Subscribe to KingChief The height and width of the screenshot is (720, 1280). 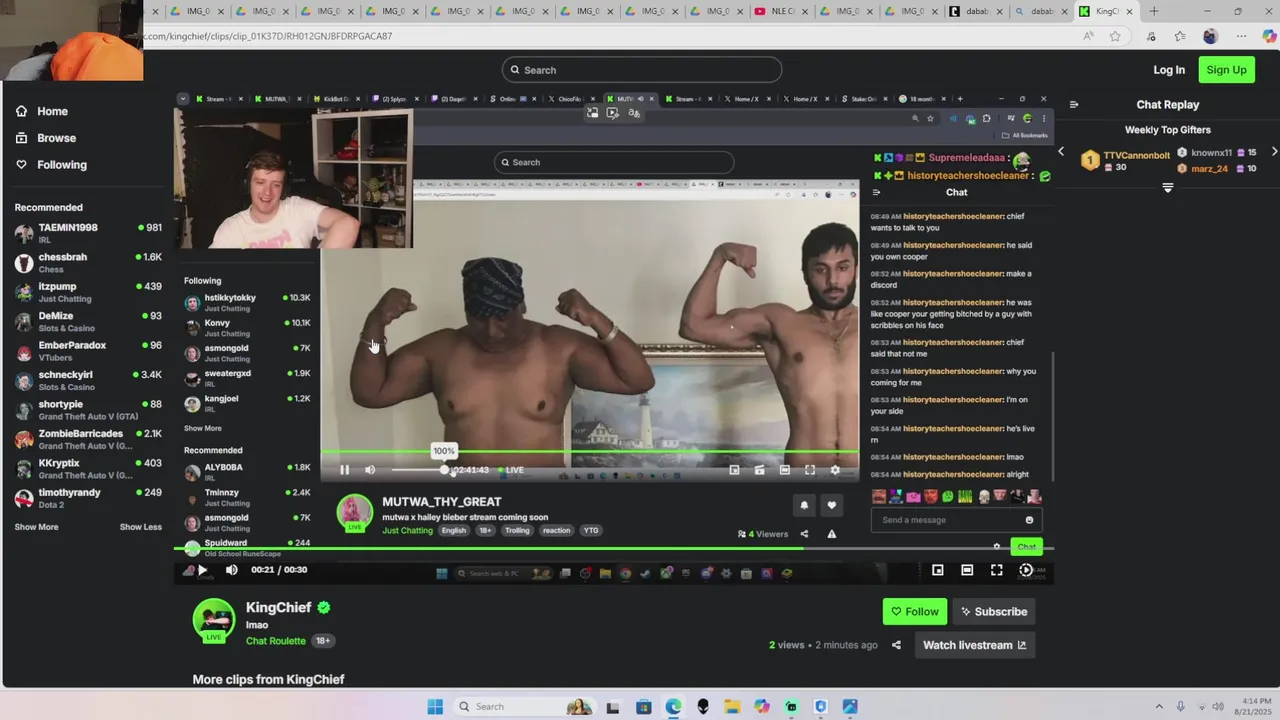994,611
